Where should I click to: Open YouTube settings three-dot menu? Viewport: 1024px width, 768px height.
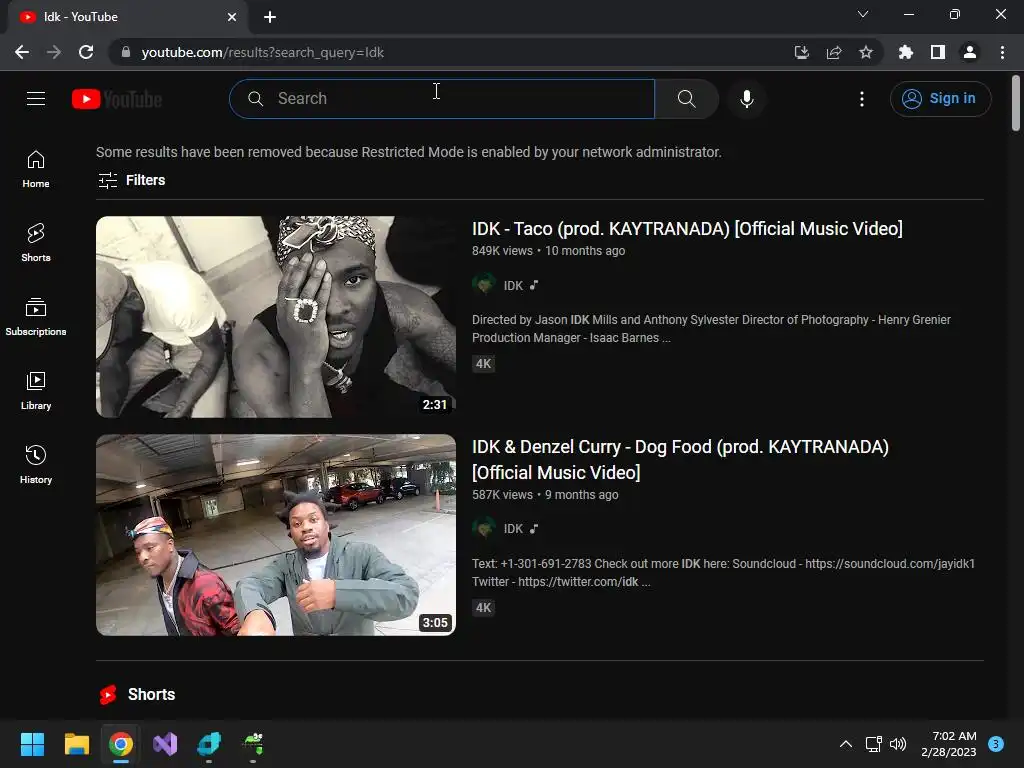(862, 99)
